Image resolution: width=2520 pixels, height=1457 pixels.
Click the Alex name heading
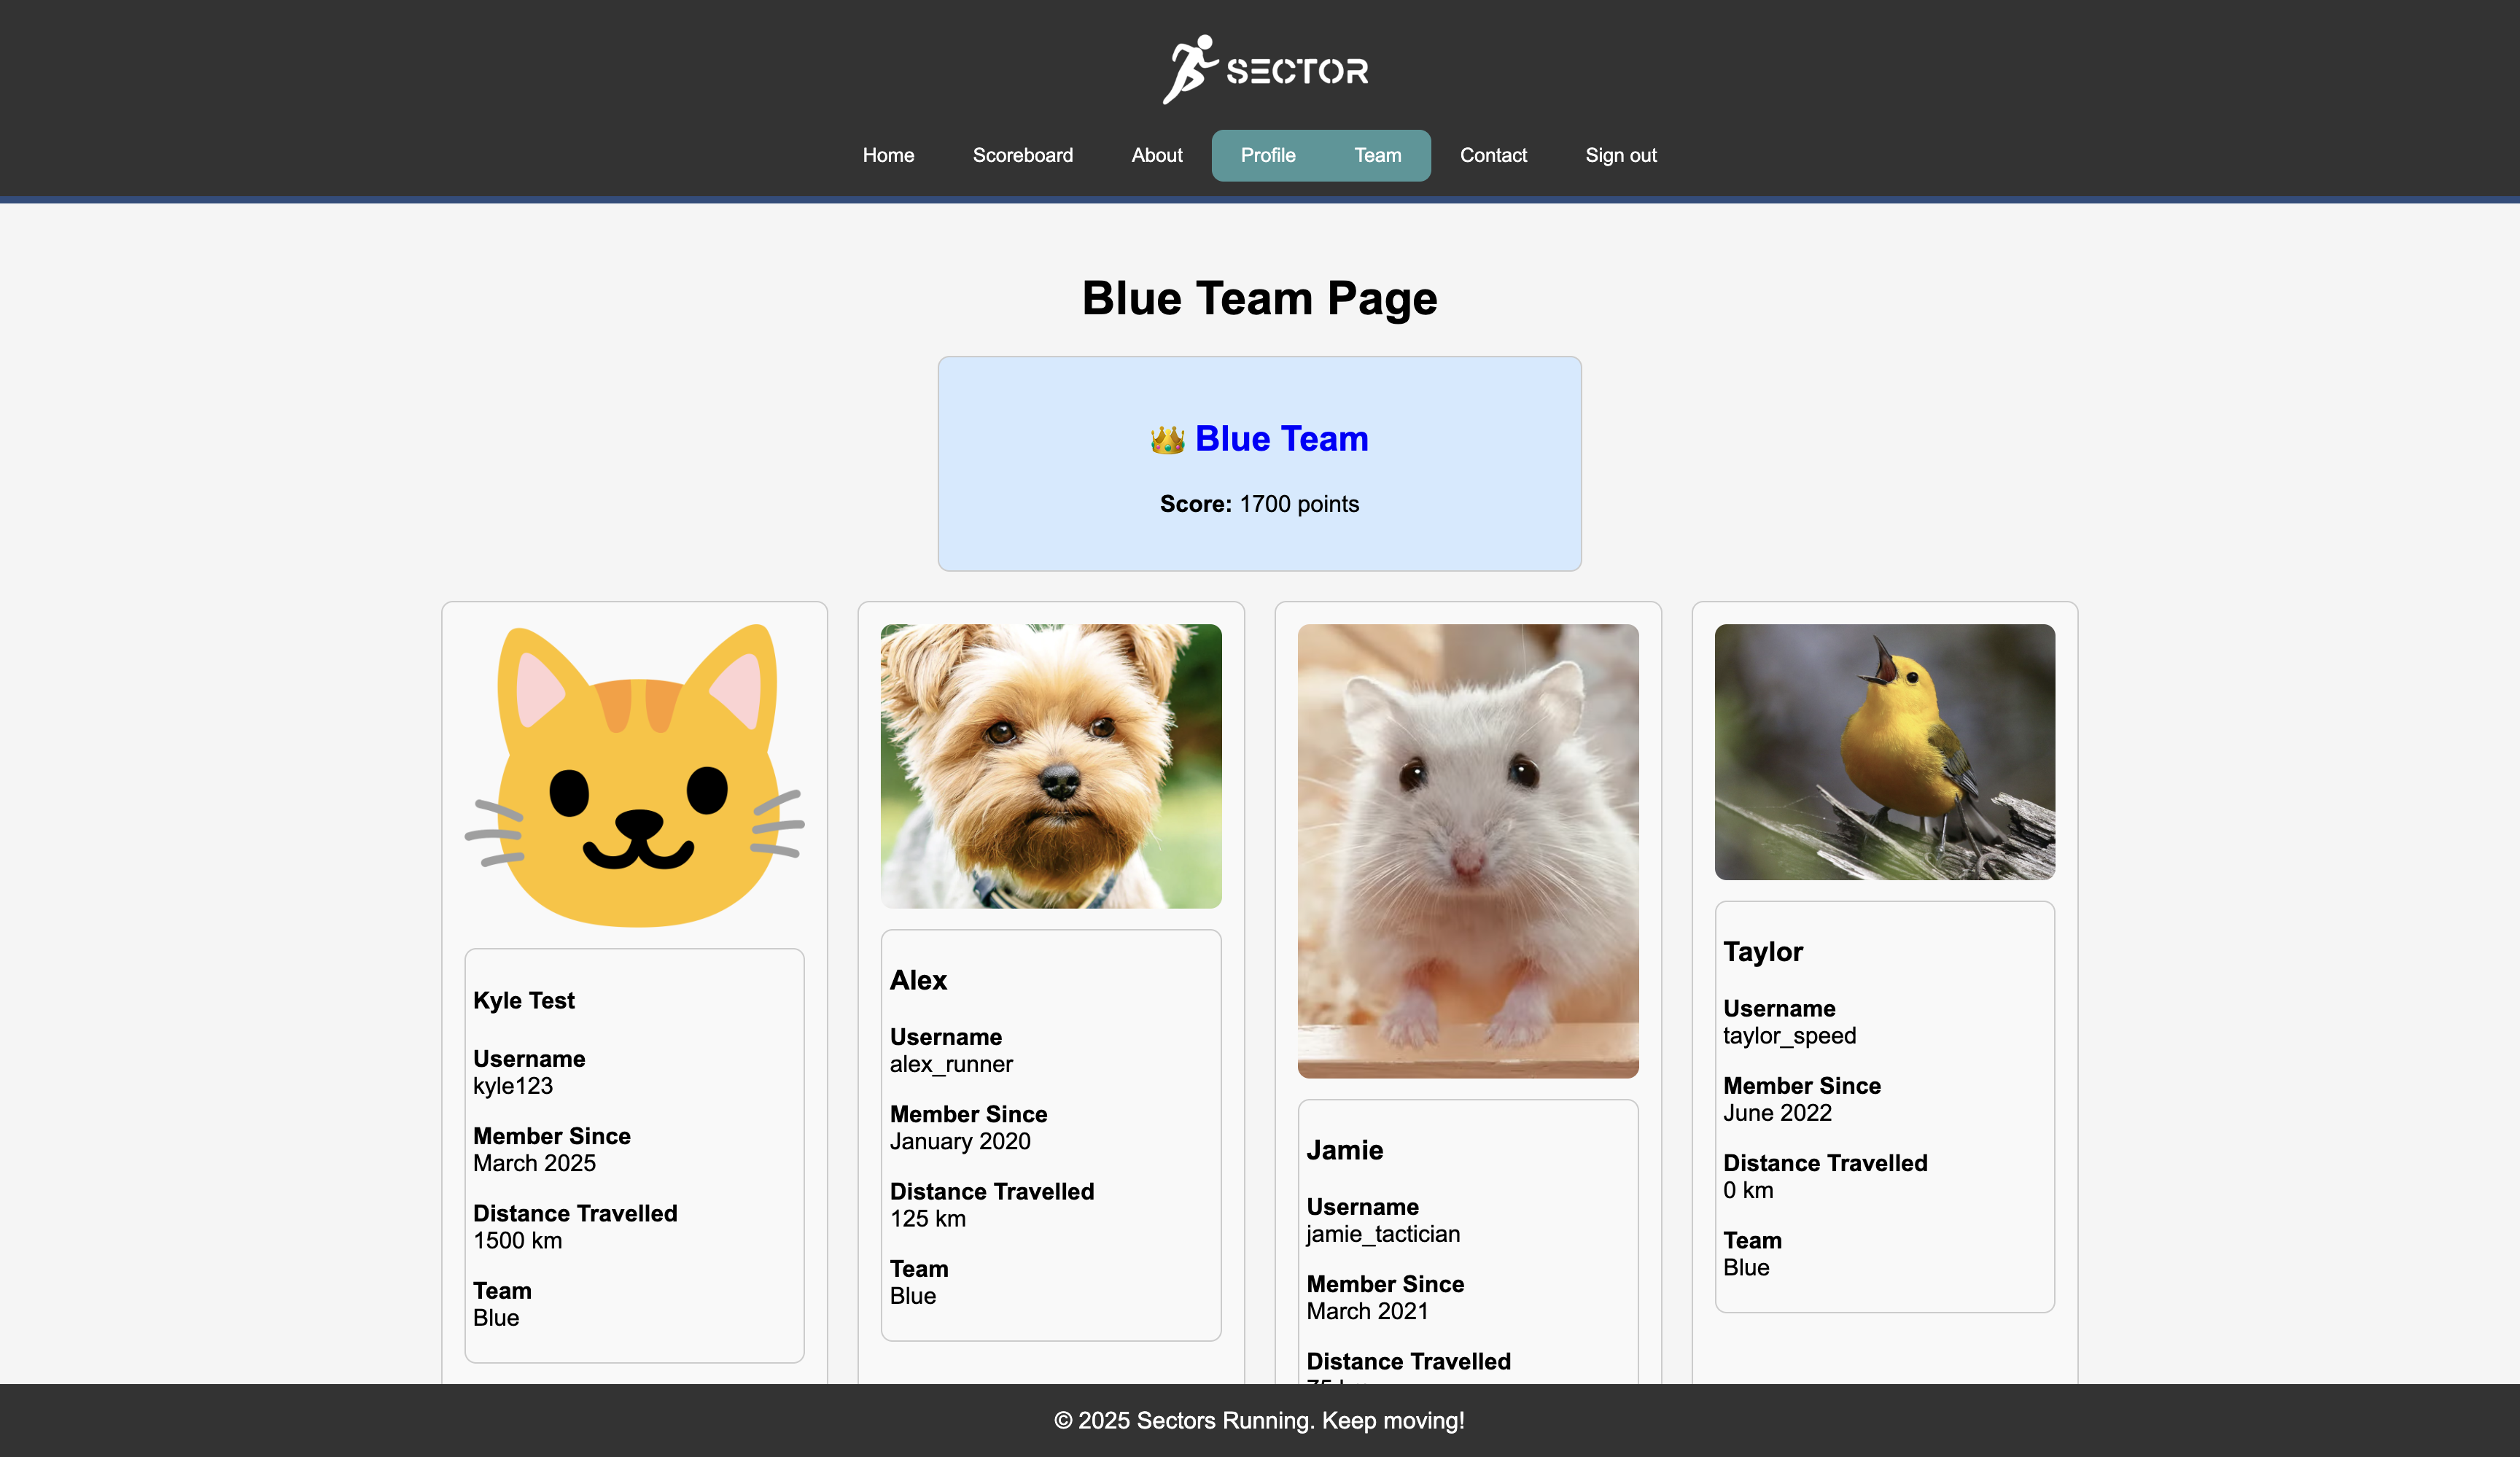[918, 980]
